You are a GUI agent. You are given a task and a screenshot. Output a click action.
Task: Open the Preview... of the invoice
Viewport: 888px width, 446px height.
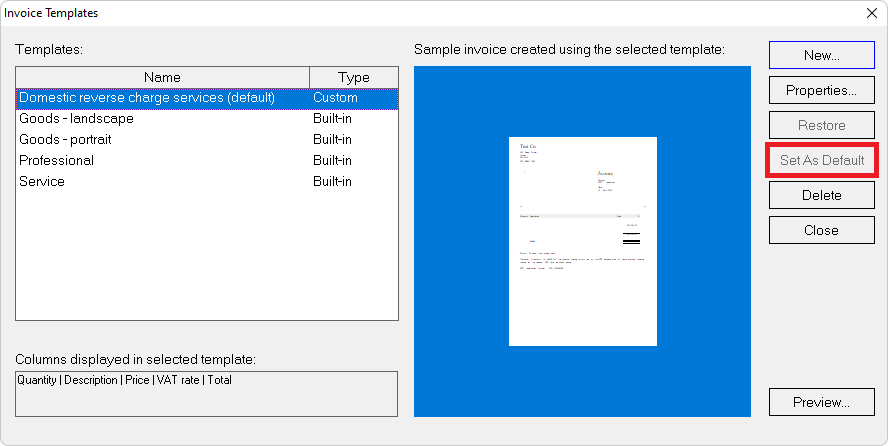pos(821,403)
